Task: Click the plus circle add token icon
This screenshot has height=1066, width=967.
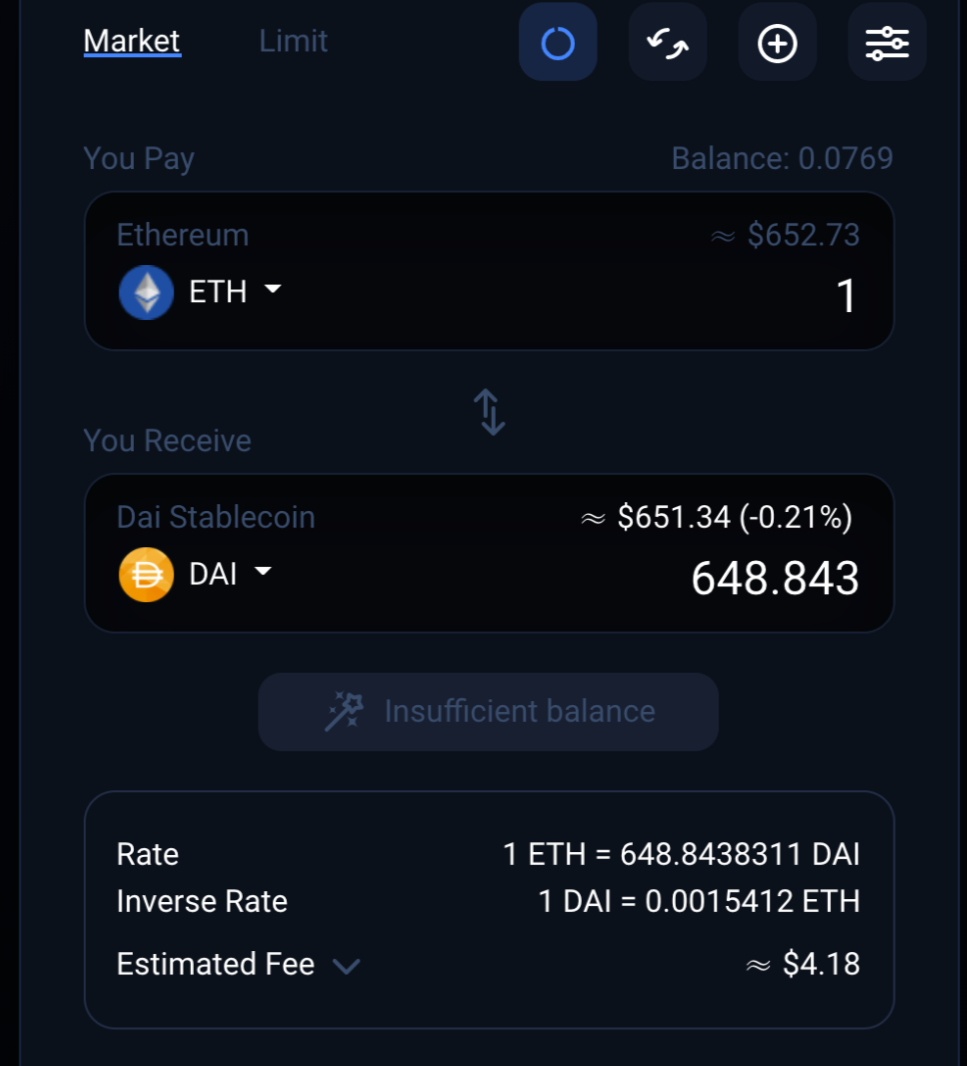Action: coord(777,43)
